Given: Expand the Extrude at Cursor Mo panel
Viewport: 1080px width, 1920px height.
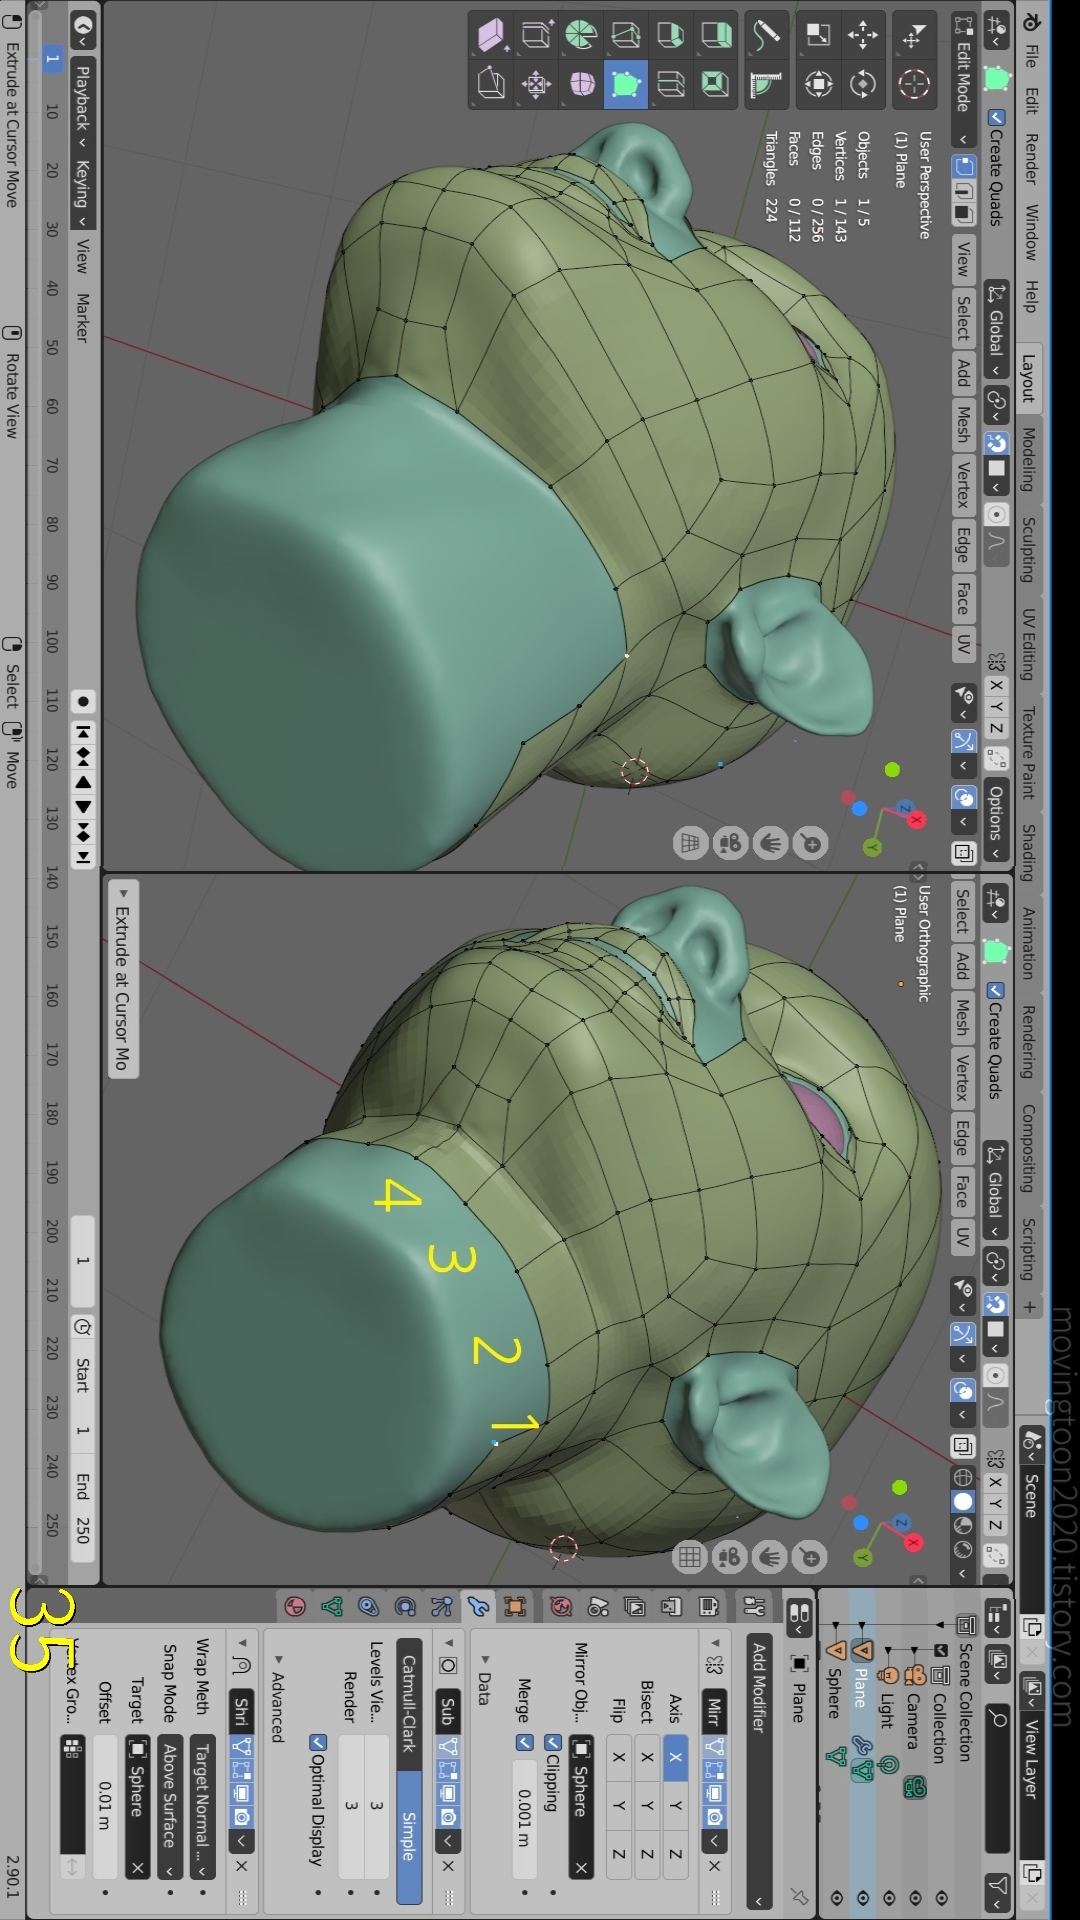Looking at the screenshot, I should coord(122,978).
